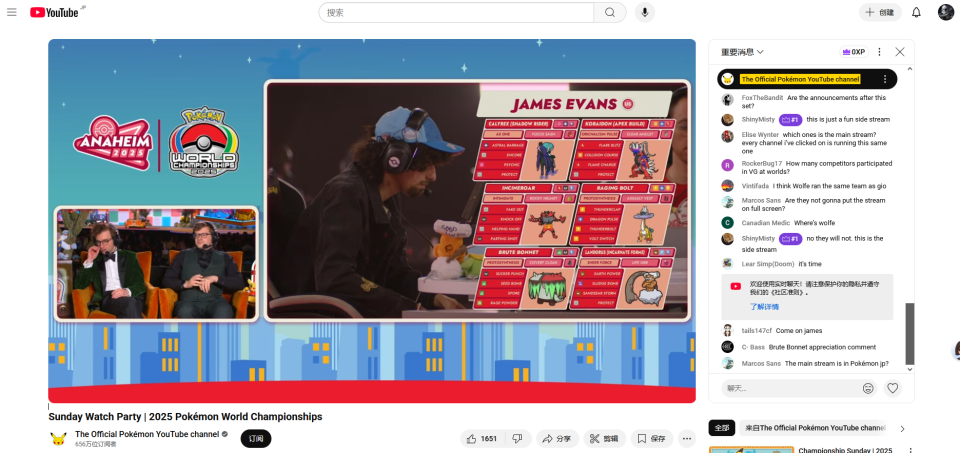Screen dimensions: 960x453
Task: Expand the 重要消息 chat mode dropdown
Action: 743,52
